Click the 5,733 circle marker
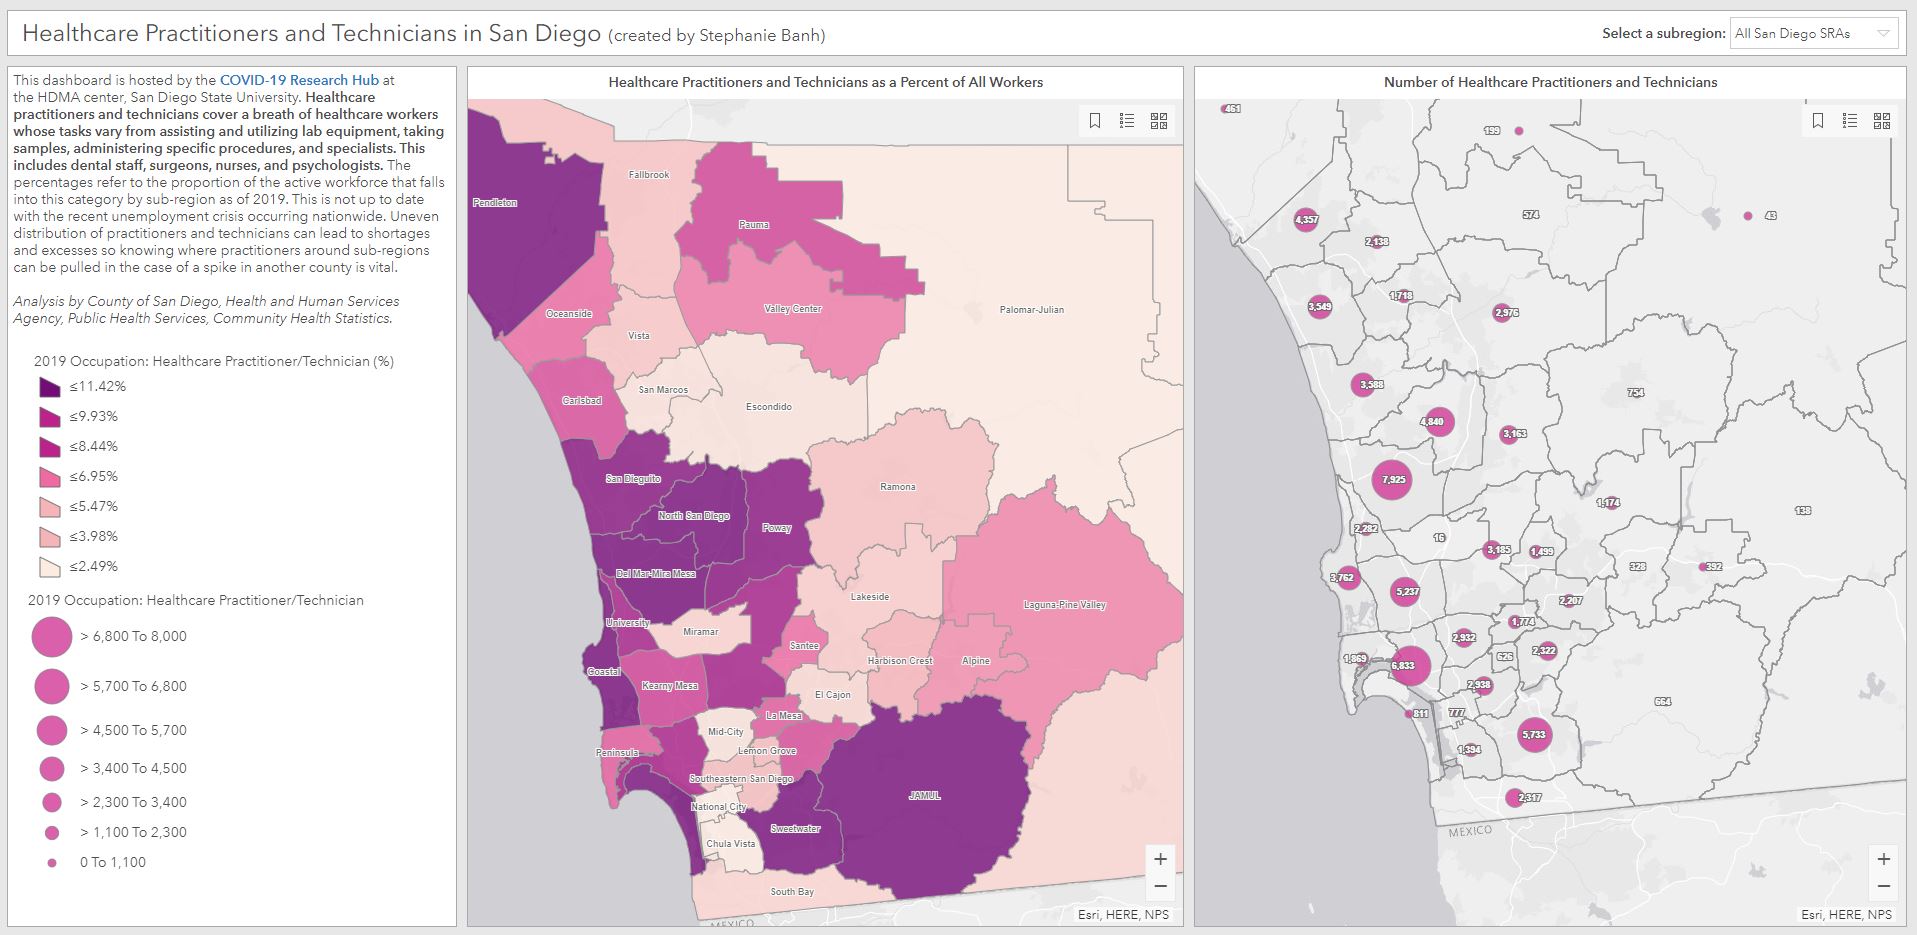This screenshot has width=1917, height=935. [1534, 735]
